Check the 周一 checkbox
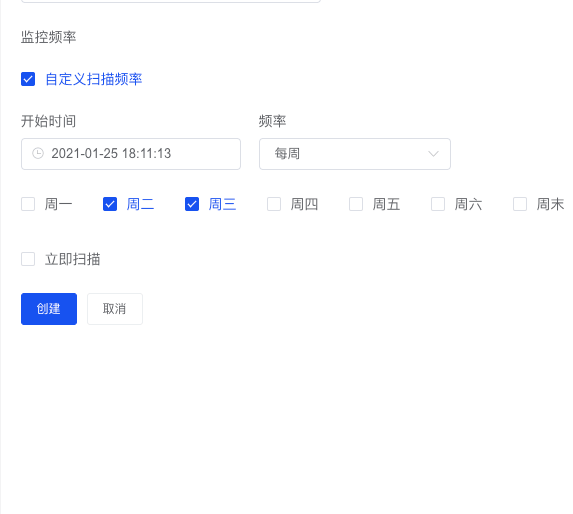The height and width of the screenshot is (514, 573). tap(28, 204)
